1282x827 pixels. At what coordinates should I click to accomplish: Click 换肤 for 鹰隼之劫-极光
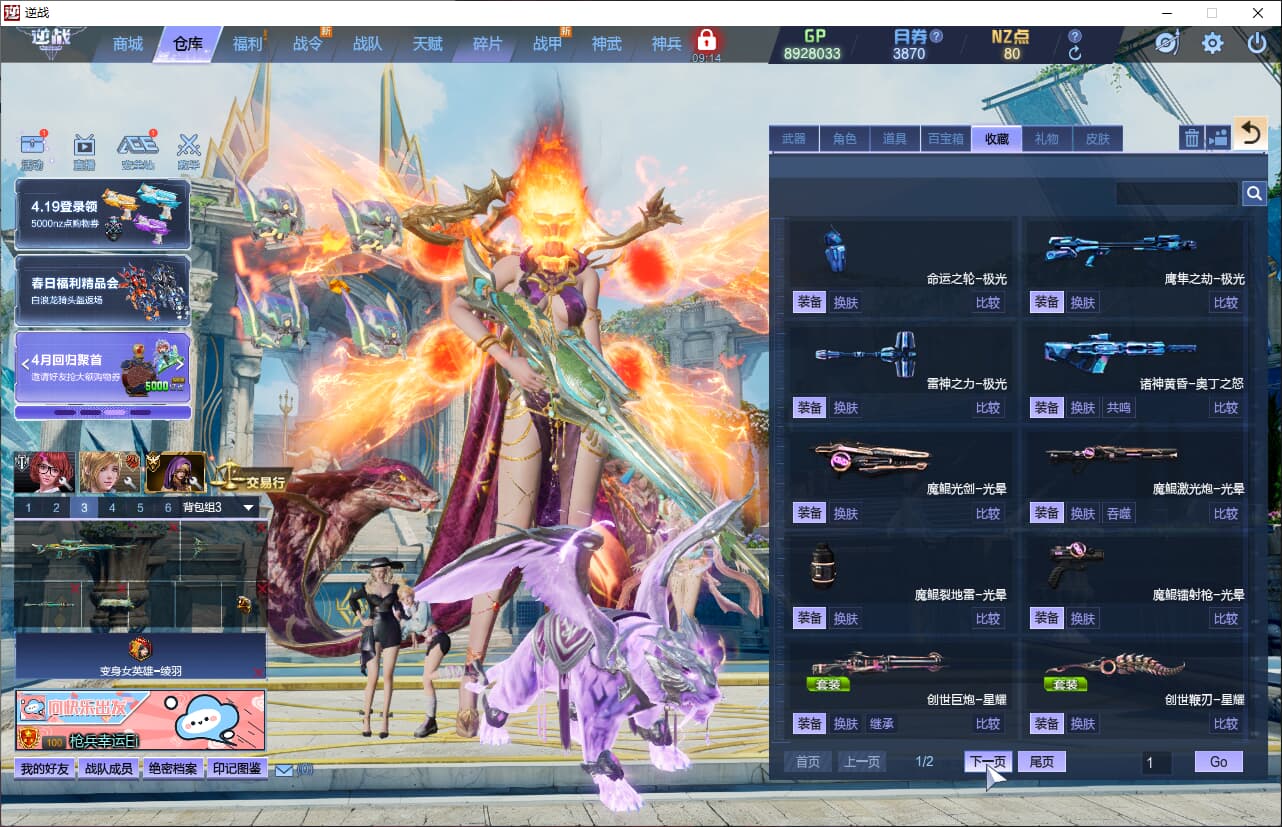click(1083, 302)
